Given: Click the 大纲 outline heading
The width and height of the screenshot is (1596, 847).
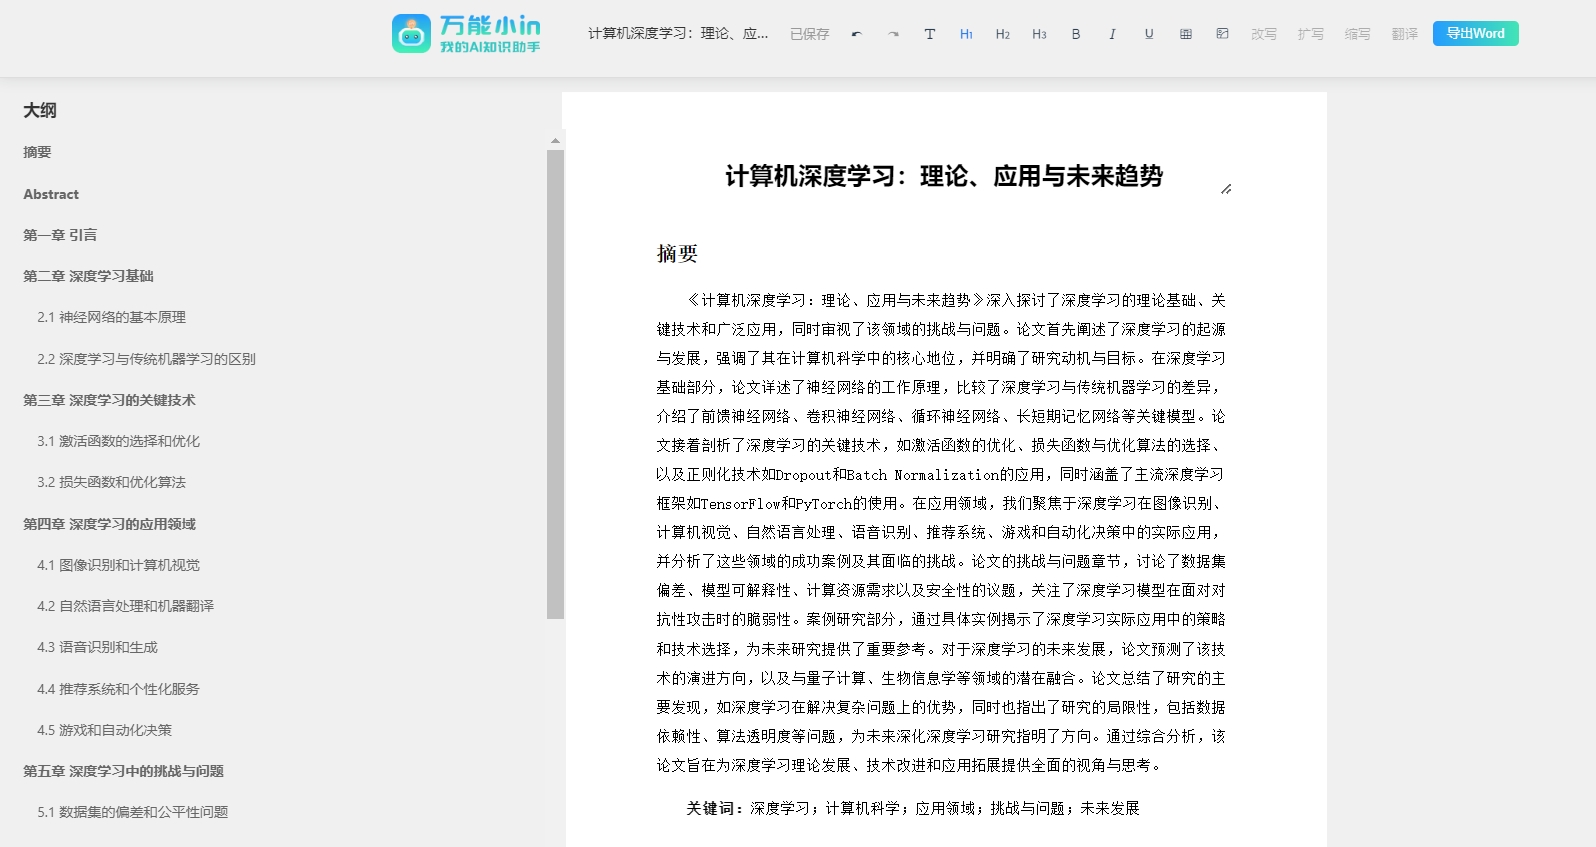Looking at the screenshot, I should point(40,110).
